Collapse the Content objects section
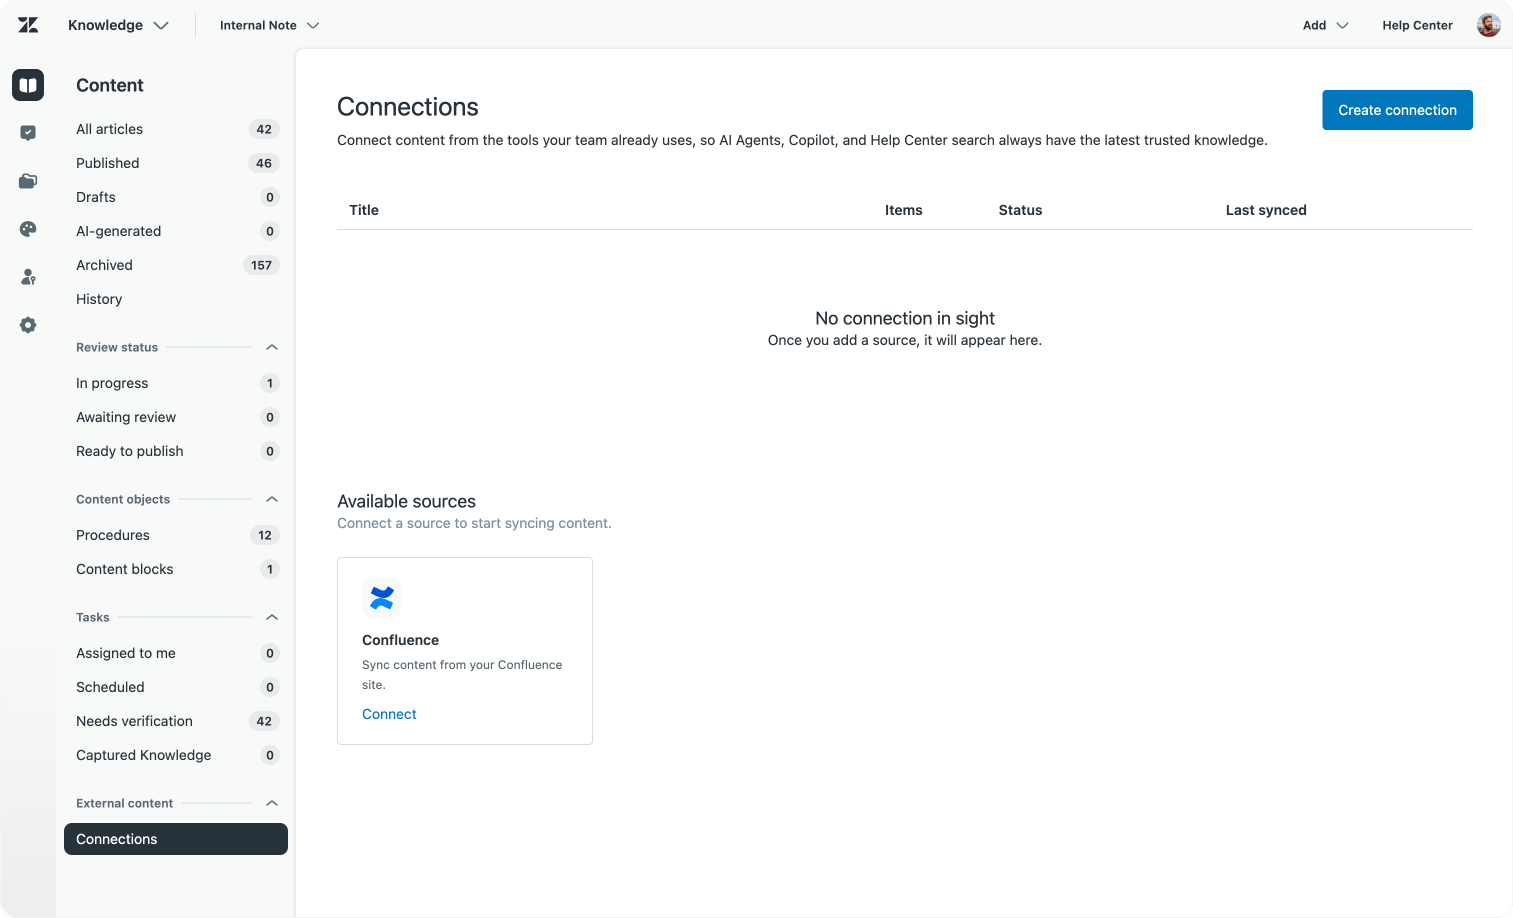The height and width of the screenshot is (918, 1513). tap(271, 499)
